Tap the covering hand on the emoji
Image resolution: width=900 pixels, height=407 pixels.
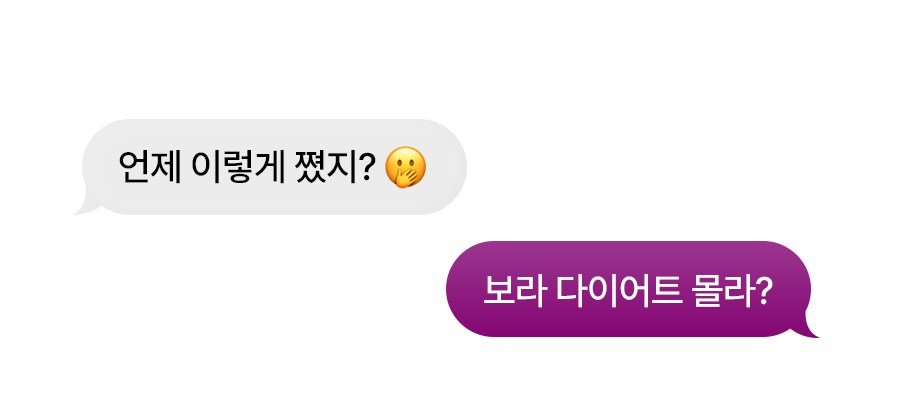(x=409, y=175)
